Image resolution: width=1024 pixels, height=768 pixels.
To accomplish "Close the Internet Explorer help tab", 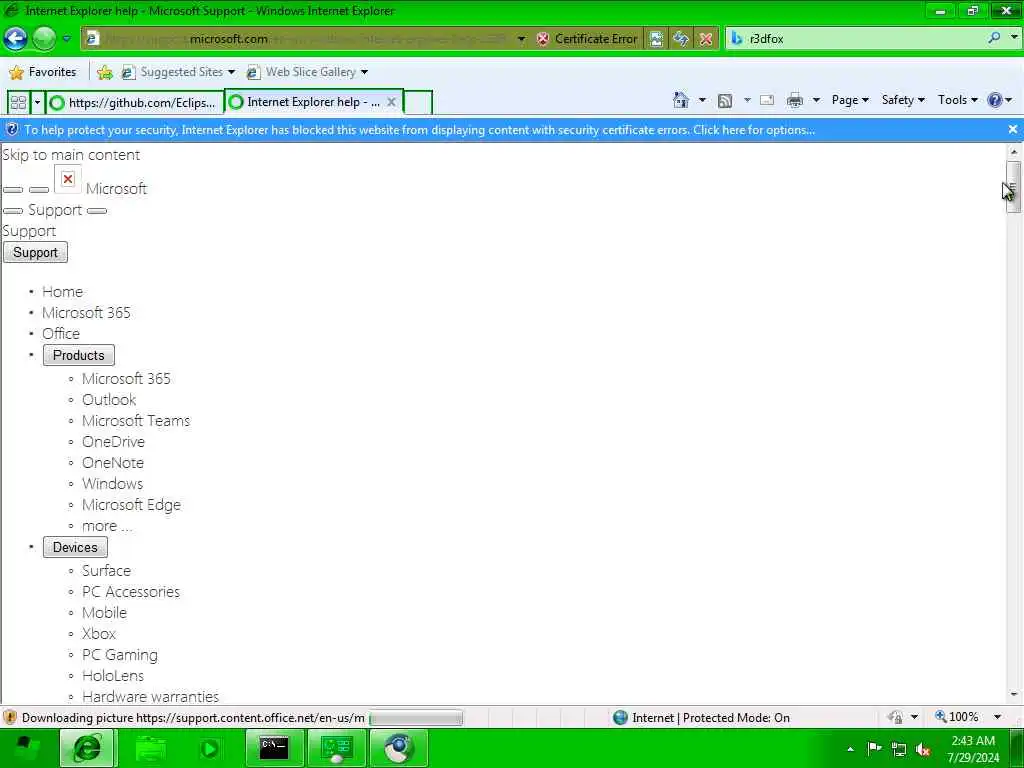I will click(x=391, y=102).
